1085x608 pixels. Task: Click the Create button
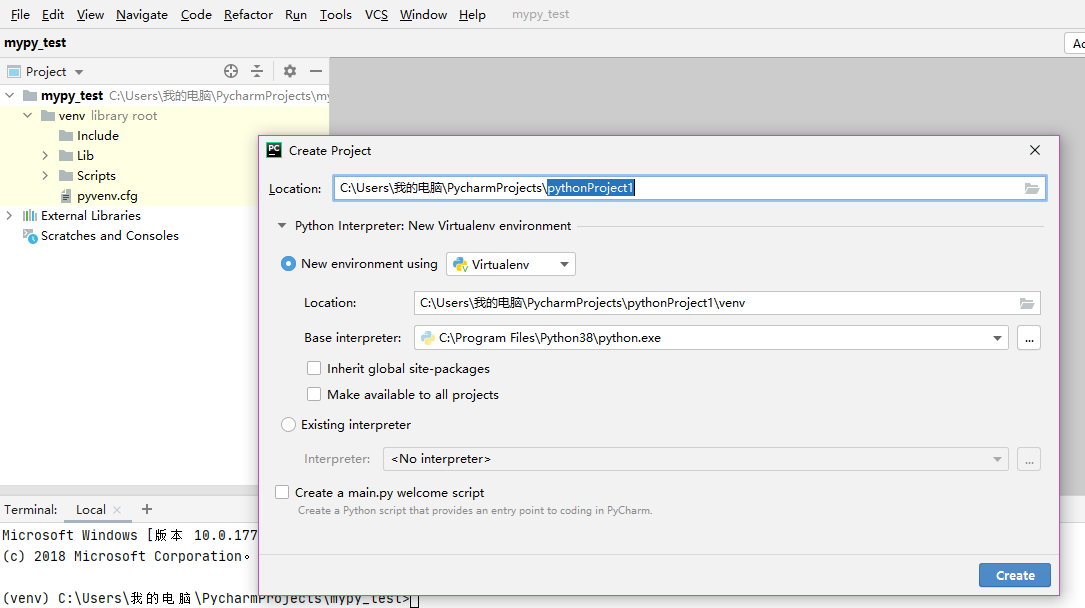(1014, 575)
